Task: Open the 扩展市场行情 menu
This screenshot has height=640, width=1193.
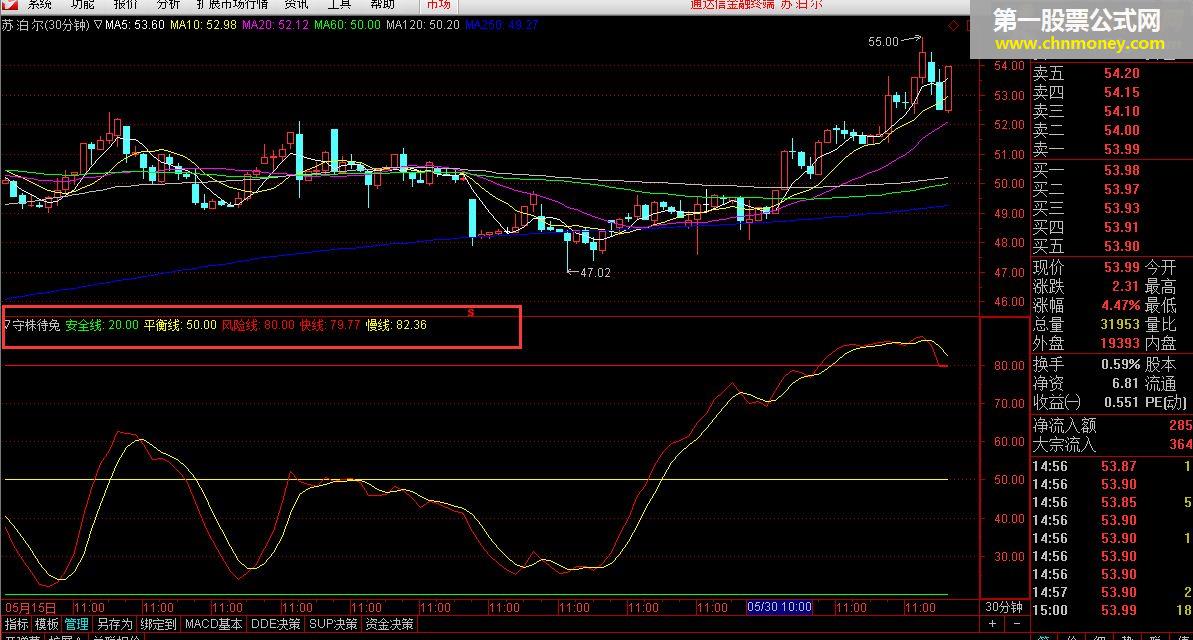Action: point(232,5)
